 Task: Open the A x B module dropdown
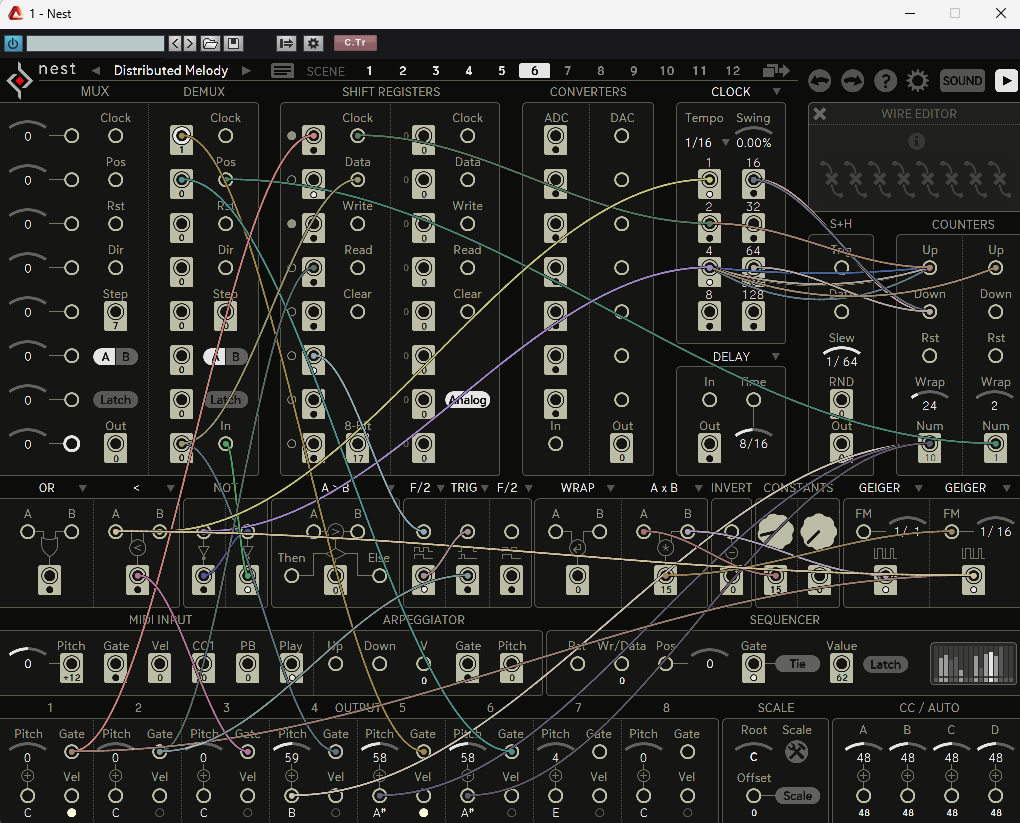(x=698, y=488)
